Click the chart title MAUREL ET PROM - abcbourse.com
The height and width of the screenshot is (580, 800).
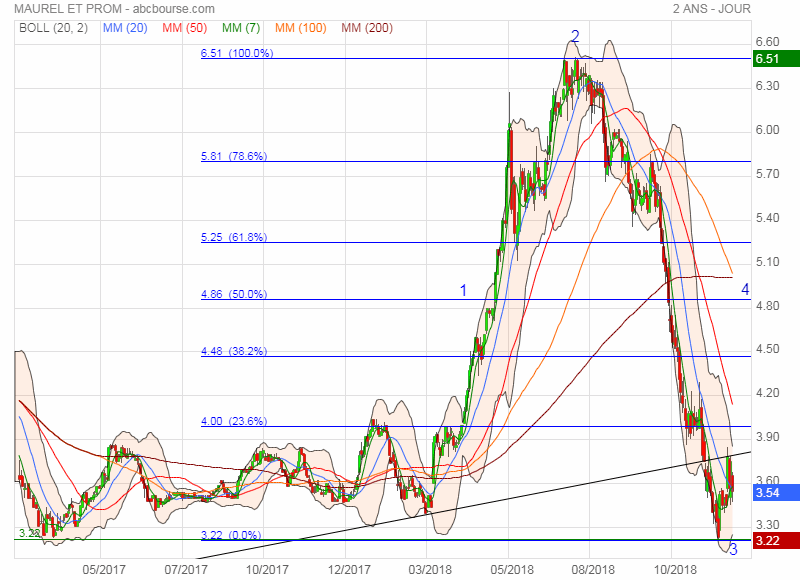pos(115,9)
